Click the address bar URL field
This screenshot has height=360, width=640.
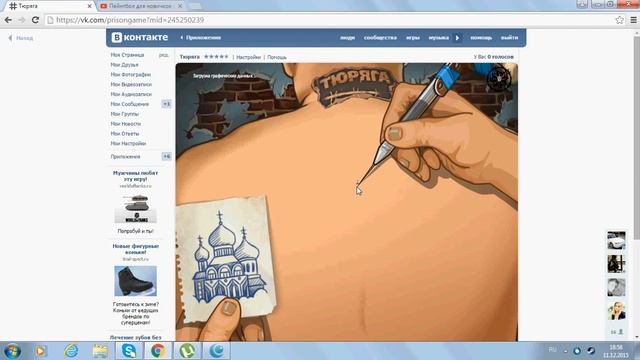point(329,20)
